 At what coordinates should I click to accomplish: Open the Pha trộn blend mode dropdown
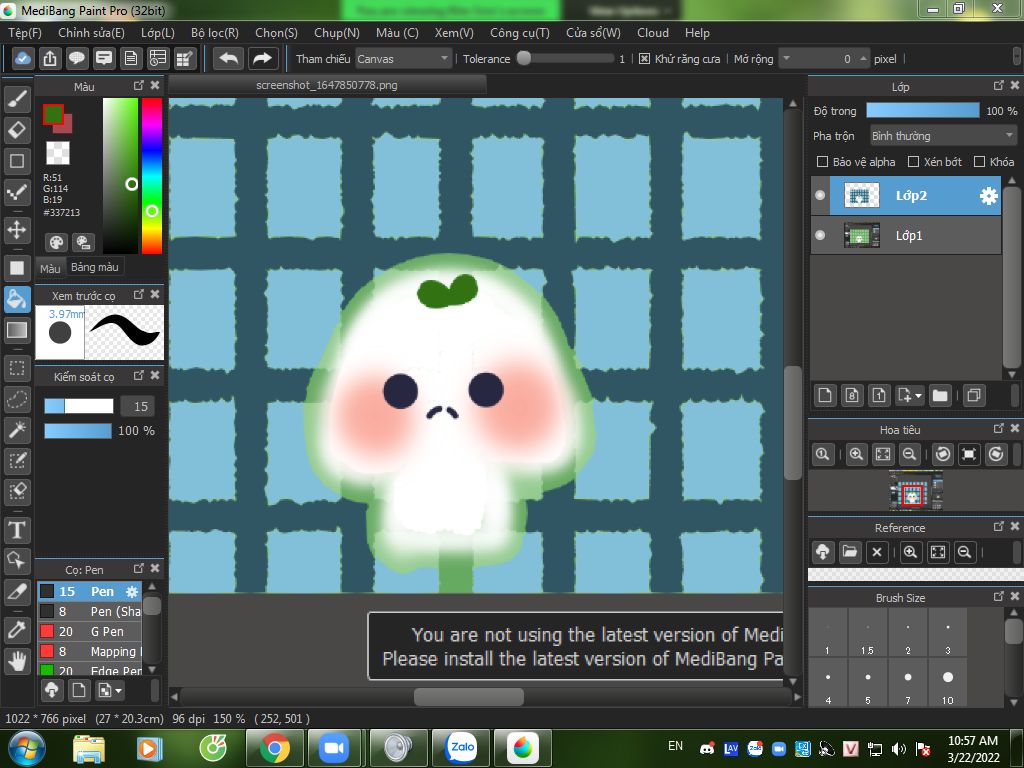tap(942, 136)
